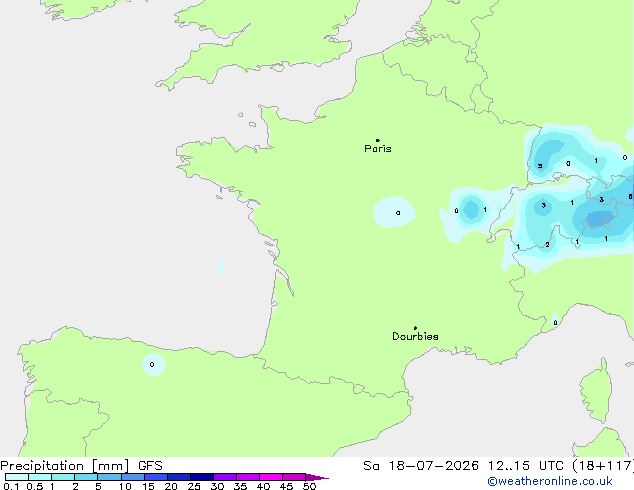Select the Dourbies location dot marker

click(x=415, y=328)
